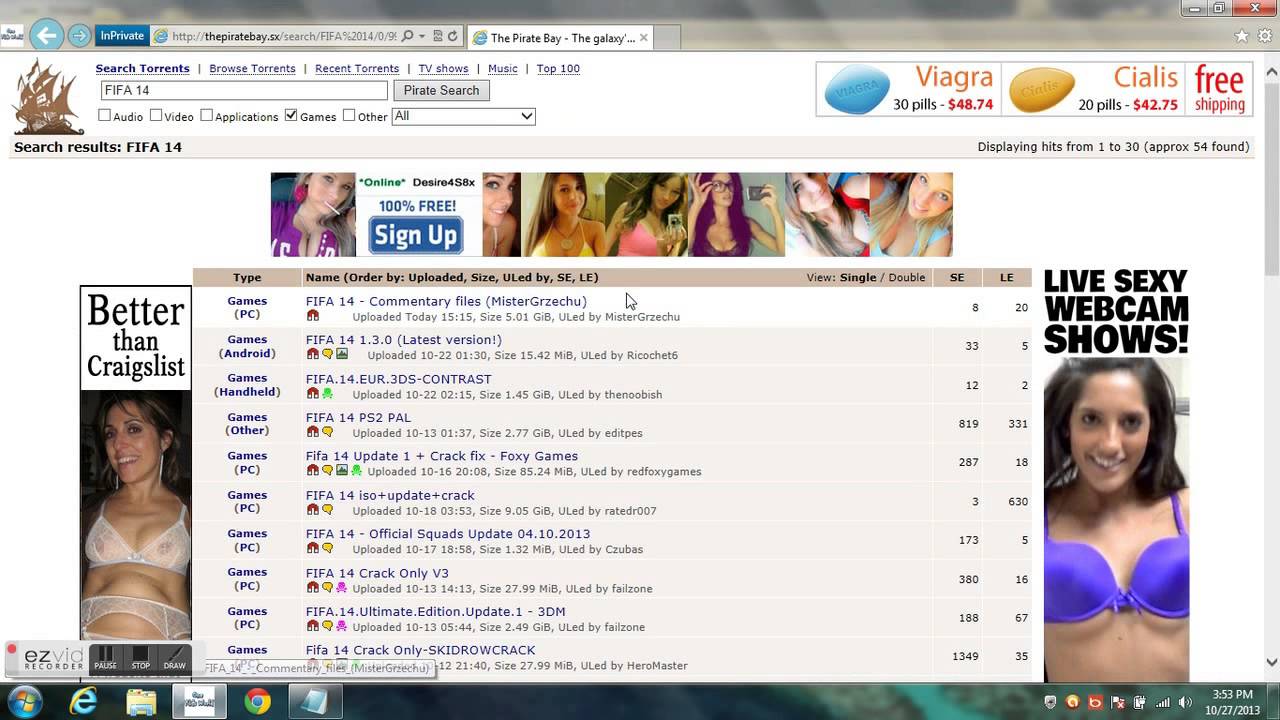The image size is (1280, 720).
Task: Click The Pirate Bay ship logo
Action: (48, 96)
